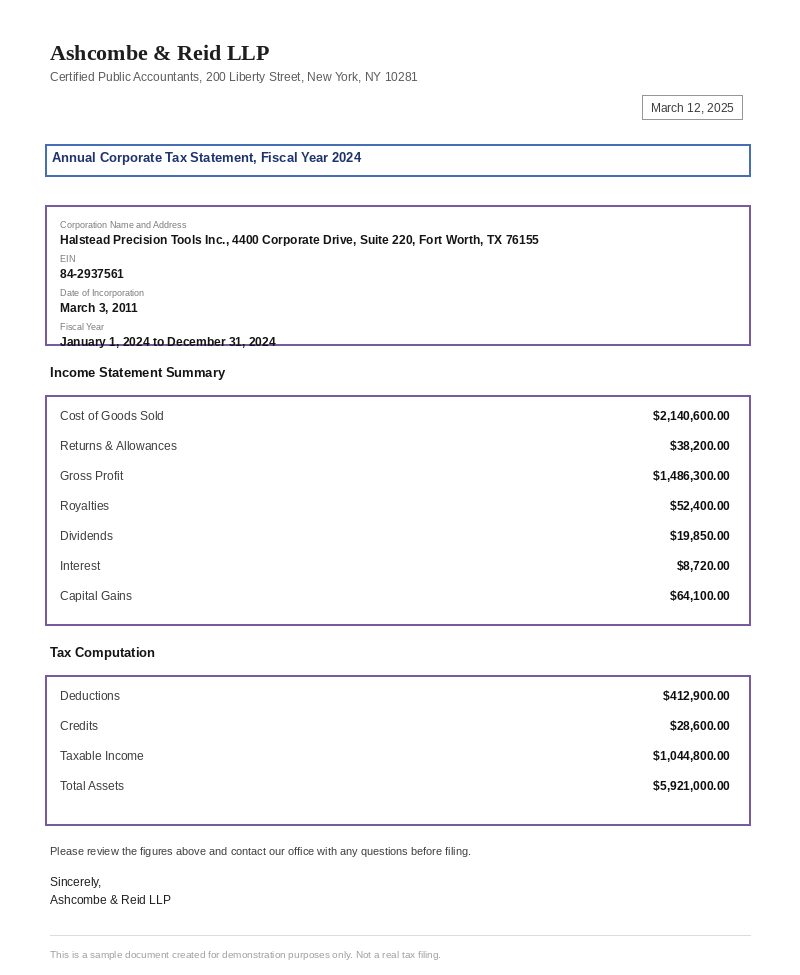Click the Gross Profit label
The height and width of the screenshot is (975, 800).
[x=91, y=476]
